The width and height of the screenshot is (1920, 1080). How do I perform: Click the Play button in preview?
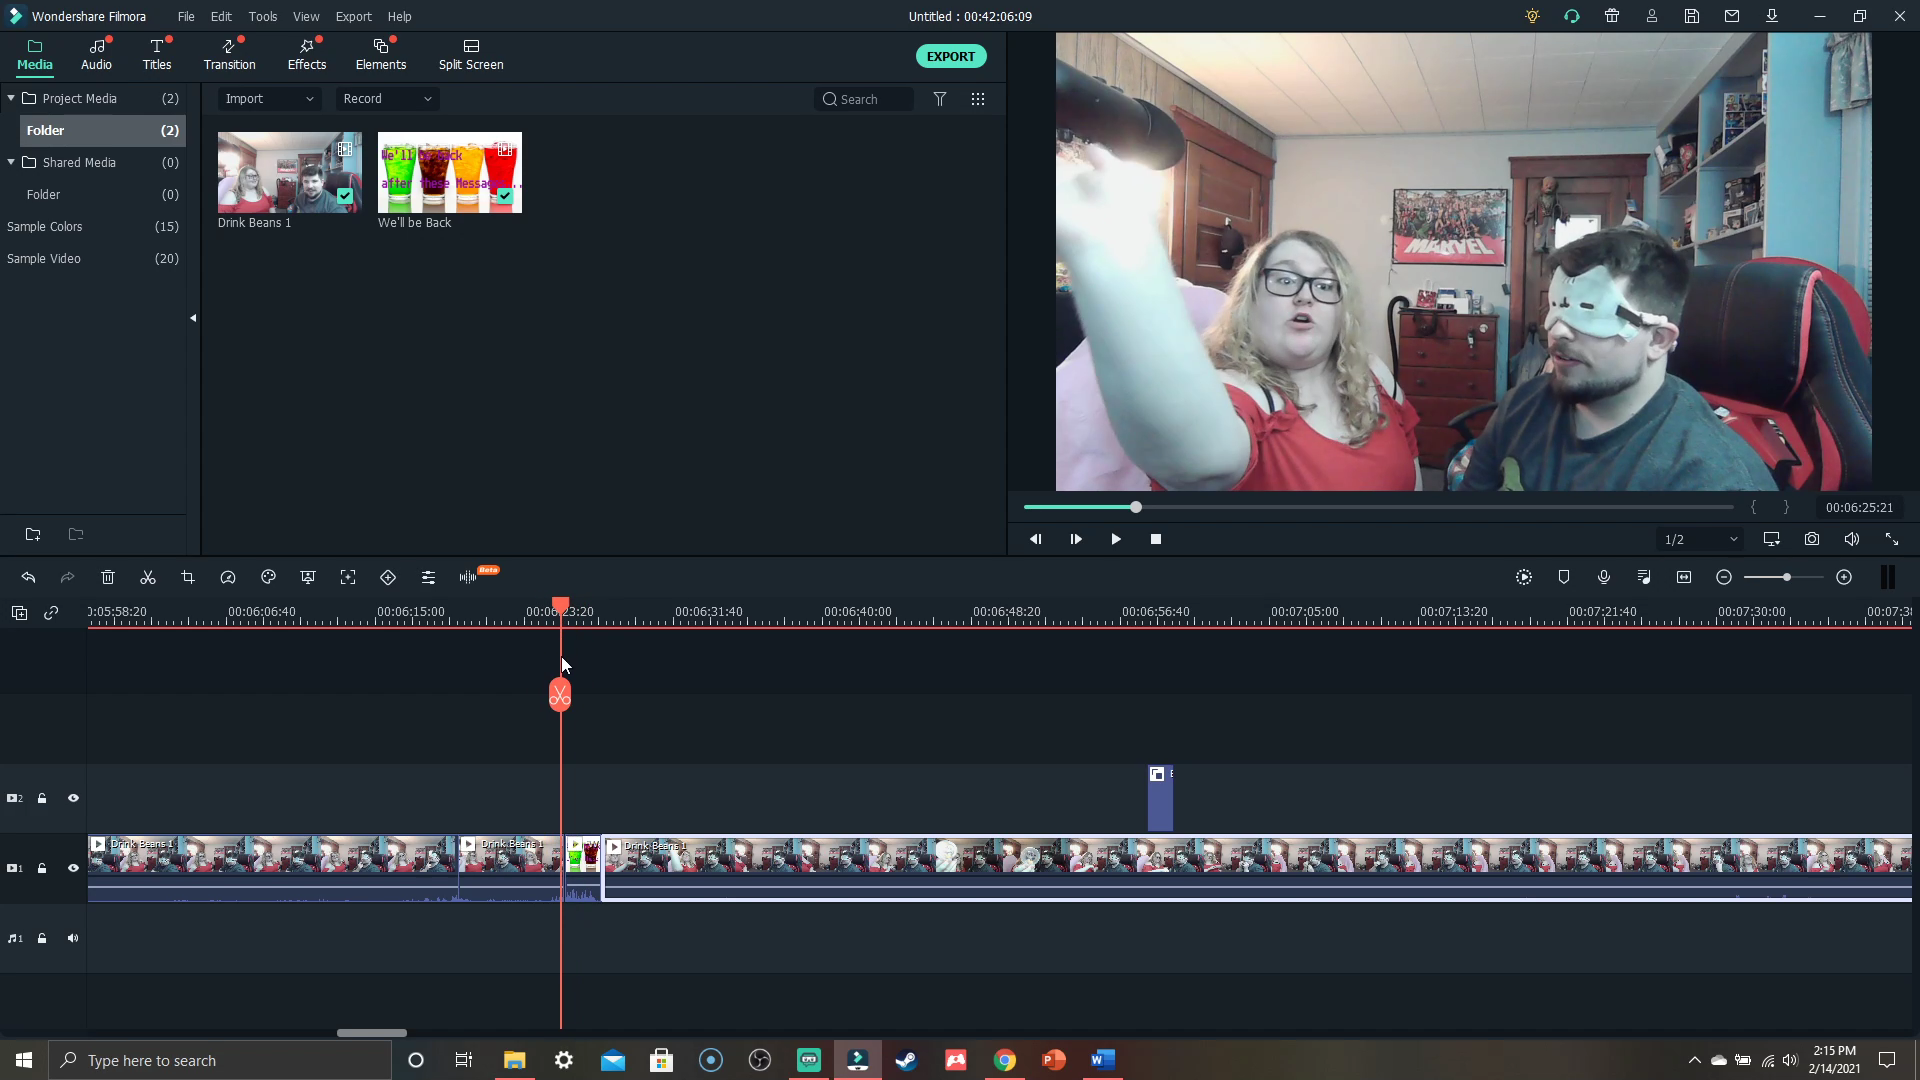pos(1116,539)
